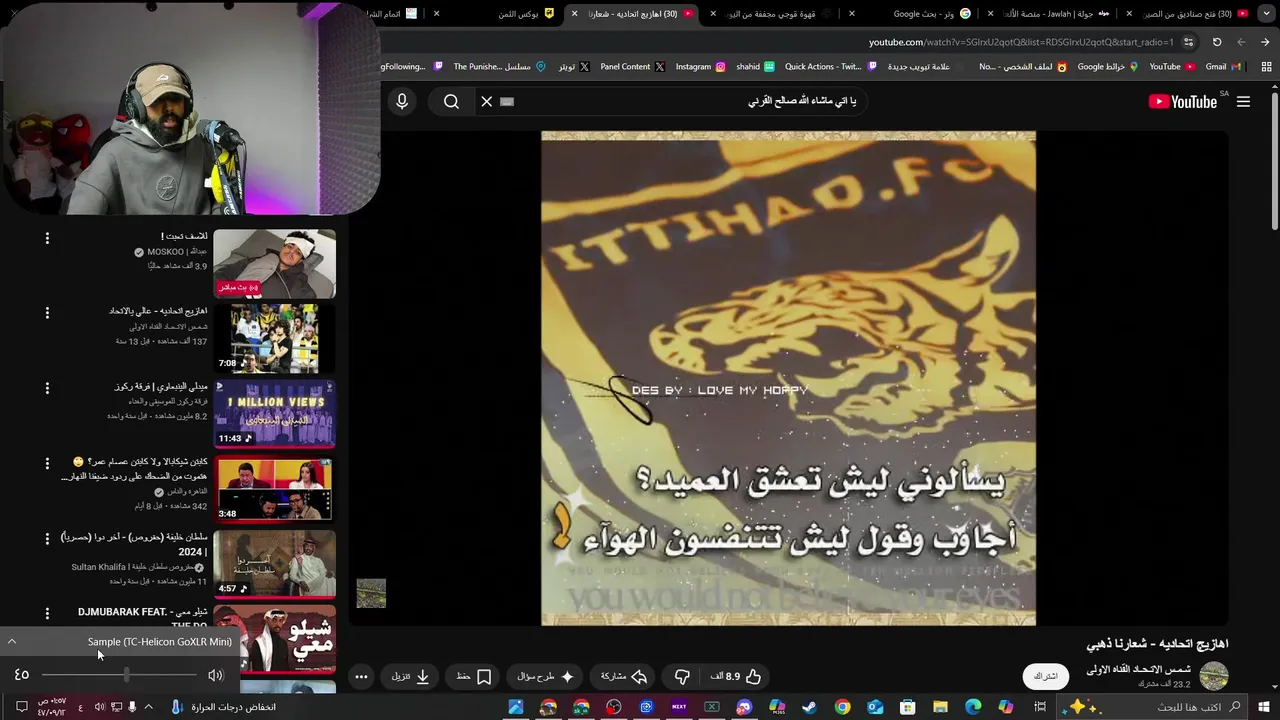Open the browser tab search dropdown
Viewport: 1280px width, 720px height.
coord(1266,13)
